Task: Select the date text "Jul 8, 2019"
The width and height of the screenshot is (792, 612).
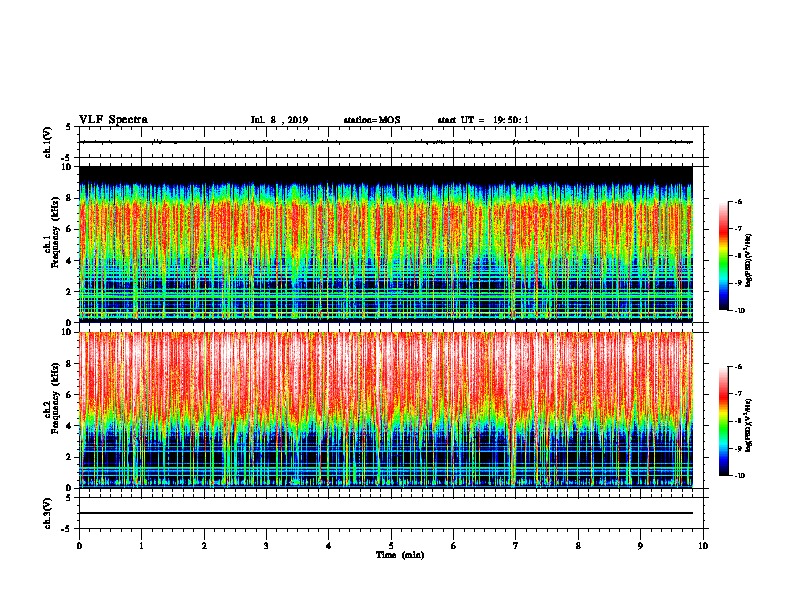Action: click(x=279, y=120)
